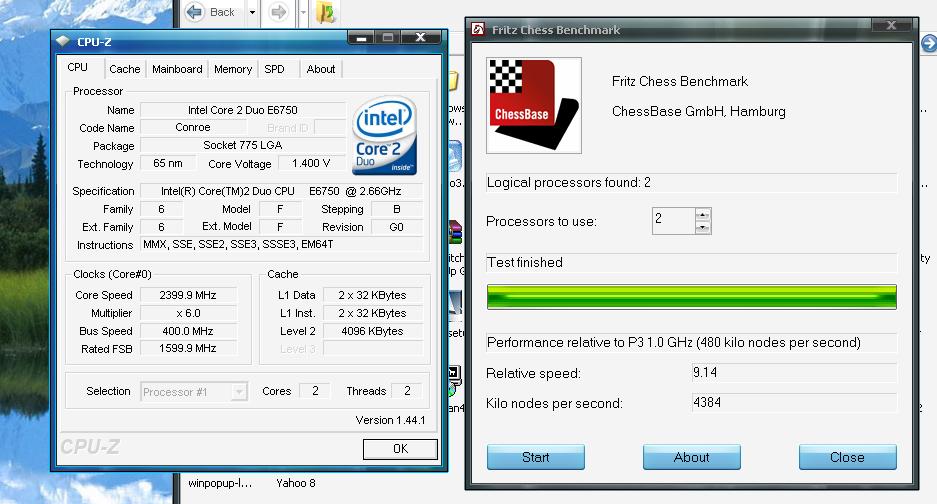
Task: Switch to the SPD tab
Action: [x=274, y=69]
